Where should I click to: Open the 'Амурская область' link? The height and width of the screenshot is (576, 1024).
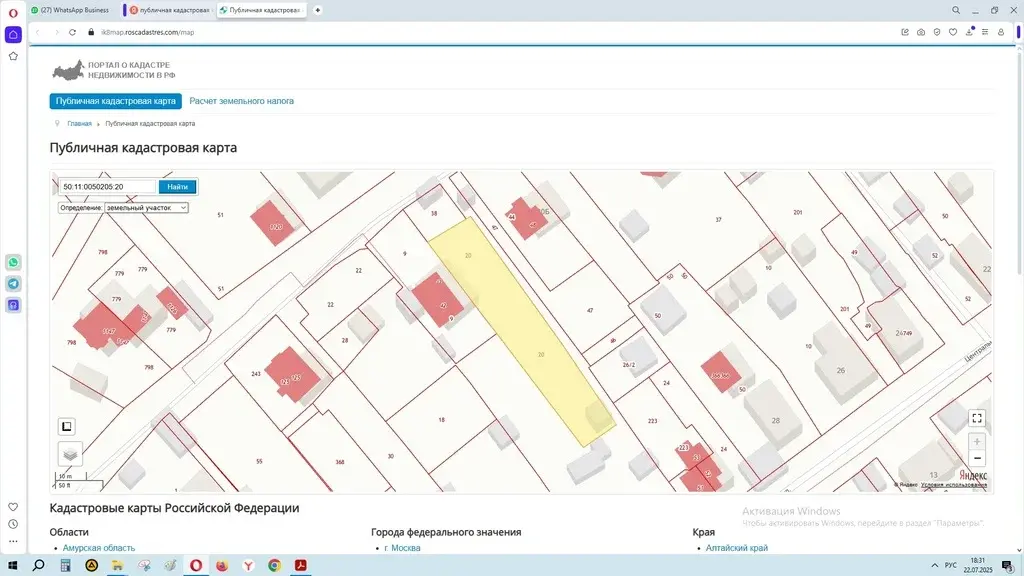coord(98,548)
